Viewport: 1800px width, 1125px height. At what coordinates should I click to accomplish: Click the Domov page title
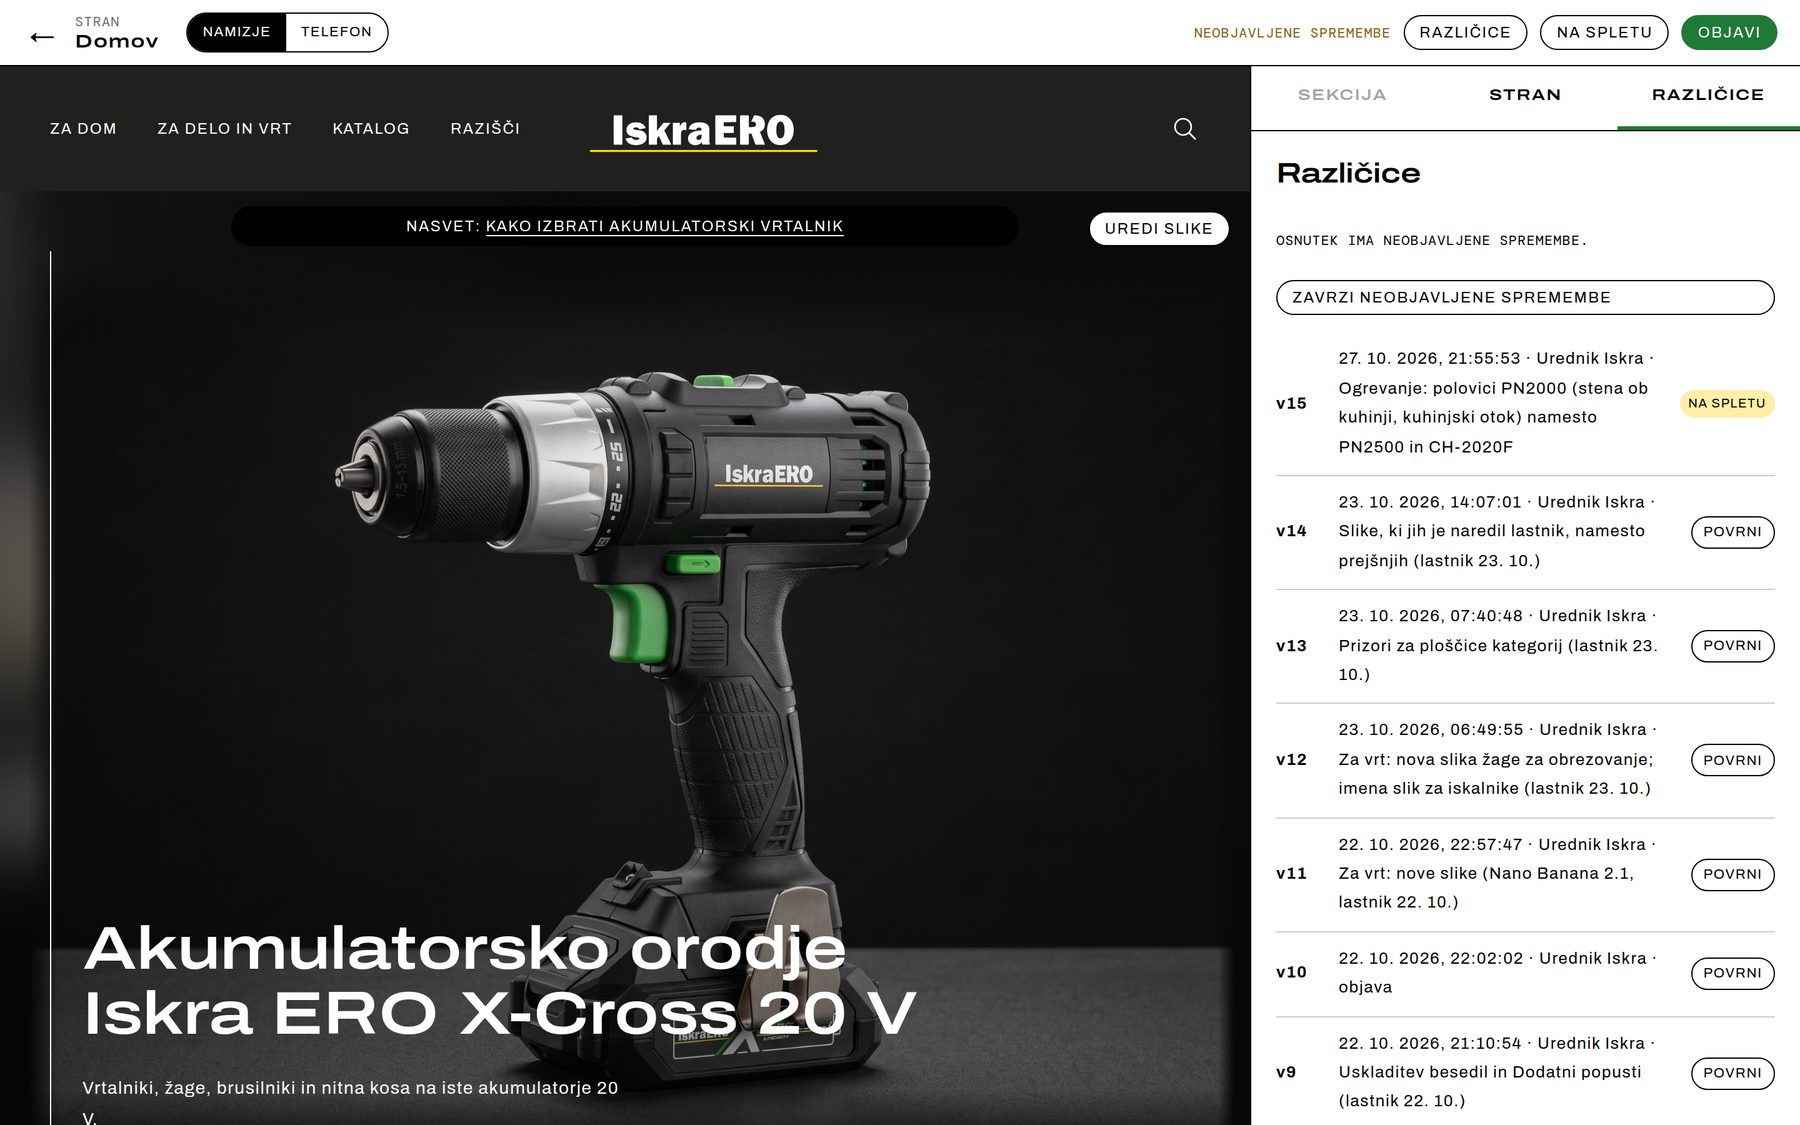tap(117, 41)
